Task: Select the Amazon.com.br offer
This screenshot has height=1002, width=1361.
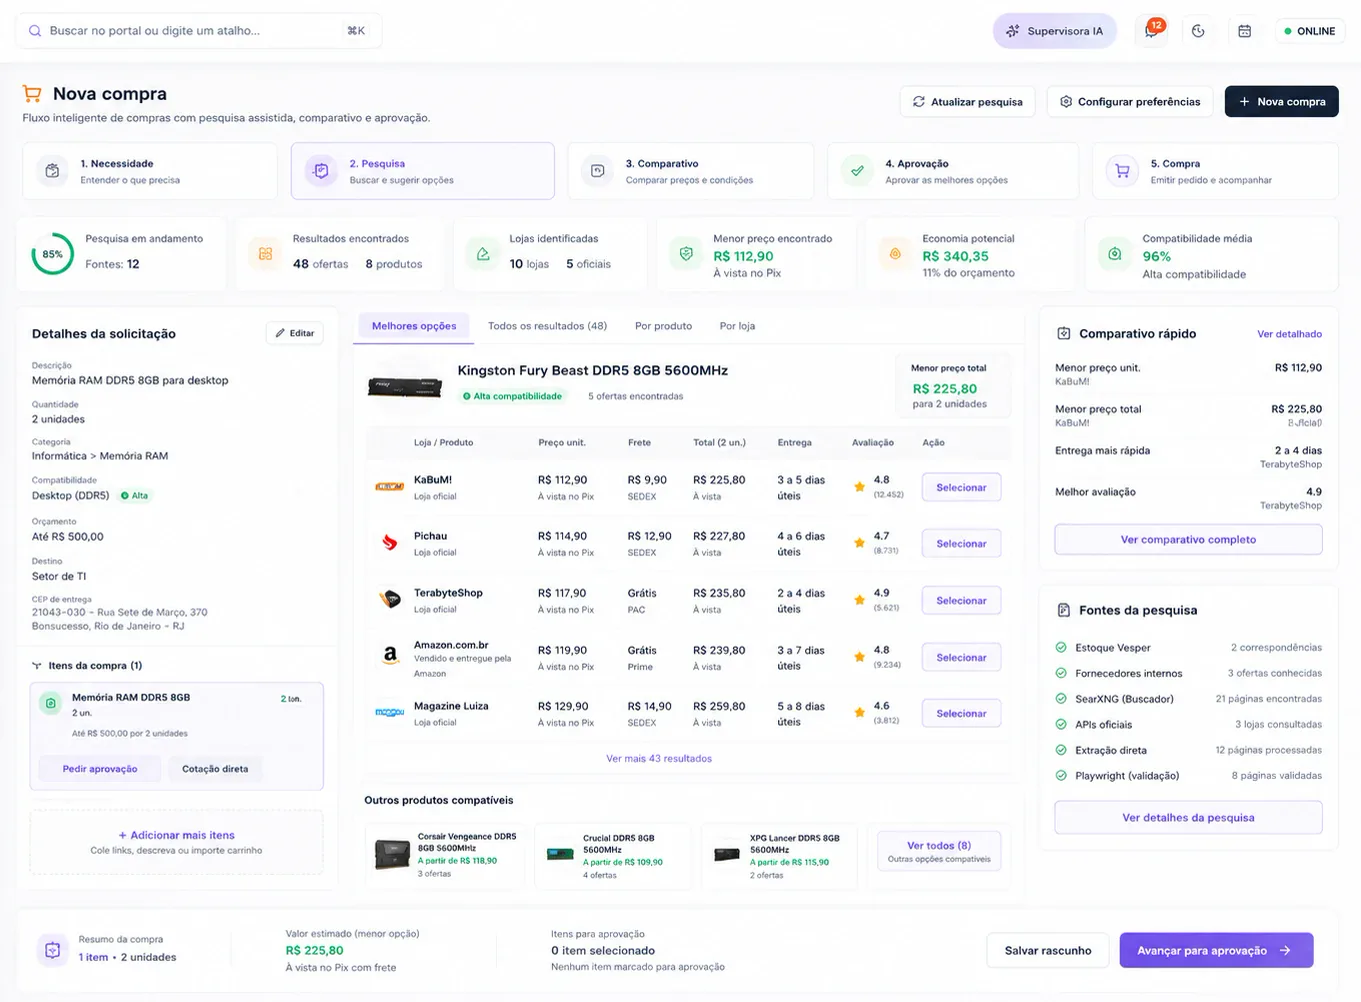Action: pyautogui.click(x=961, y=657)
